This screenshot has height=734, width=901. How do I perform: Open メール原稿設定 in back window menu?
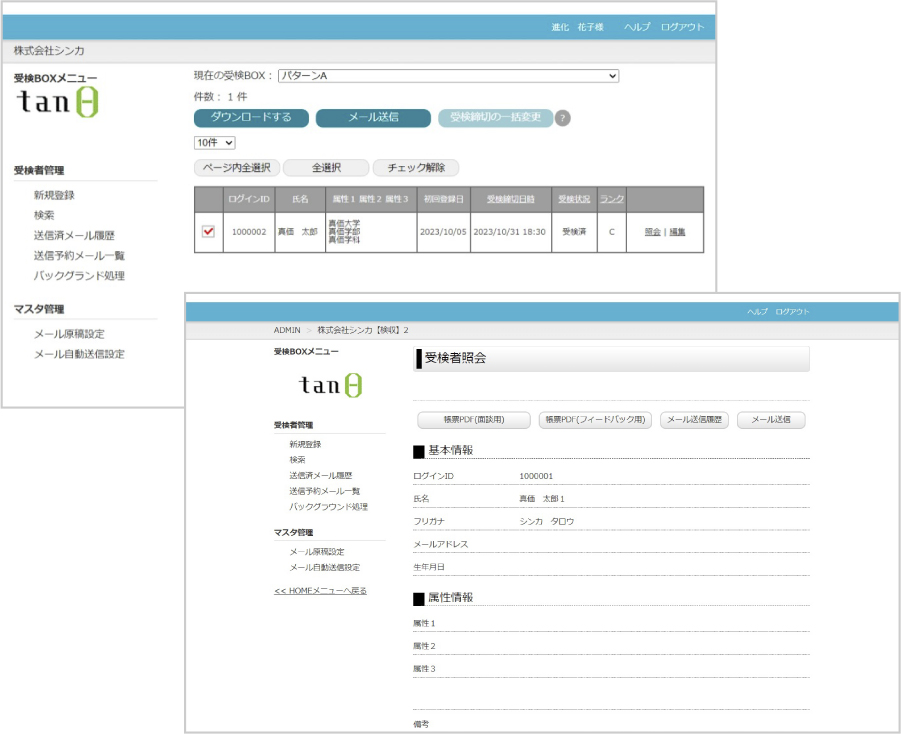pyautogui.click(x=69, y=334)
